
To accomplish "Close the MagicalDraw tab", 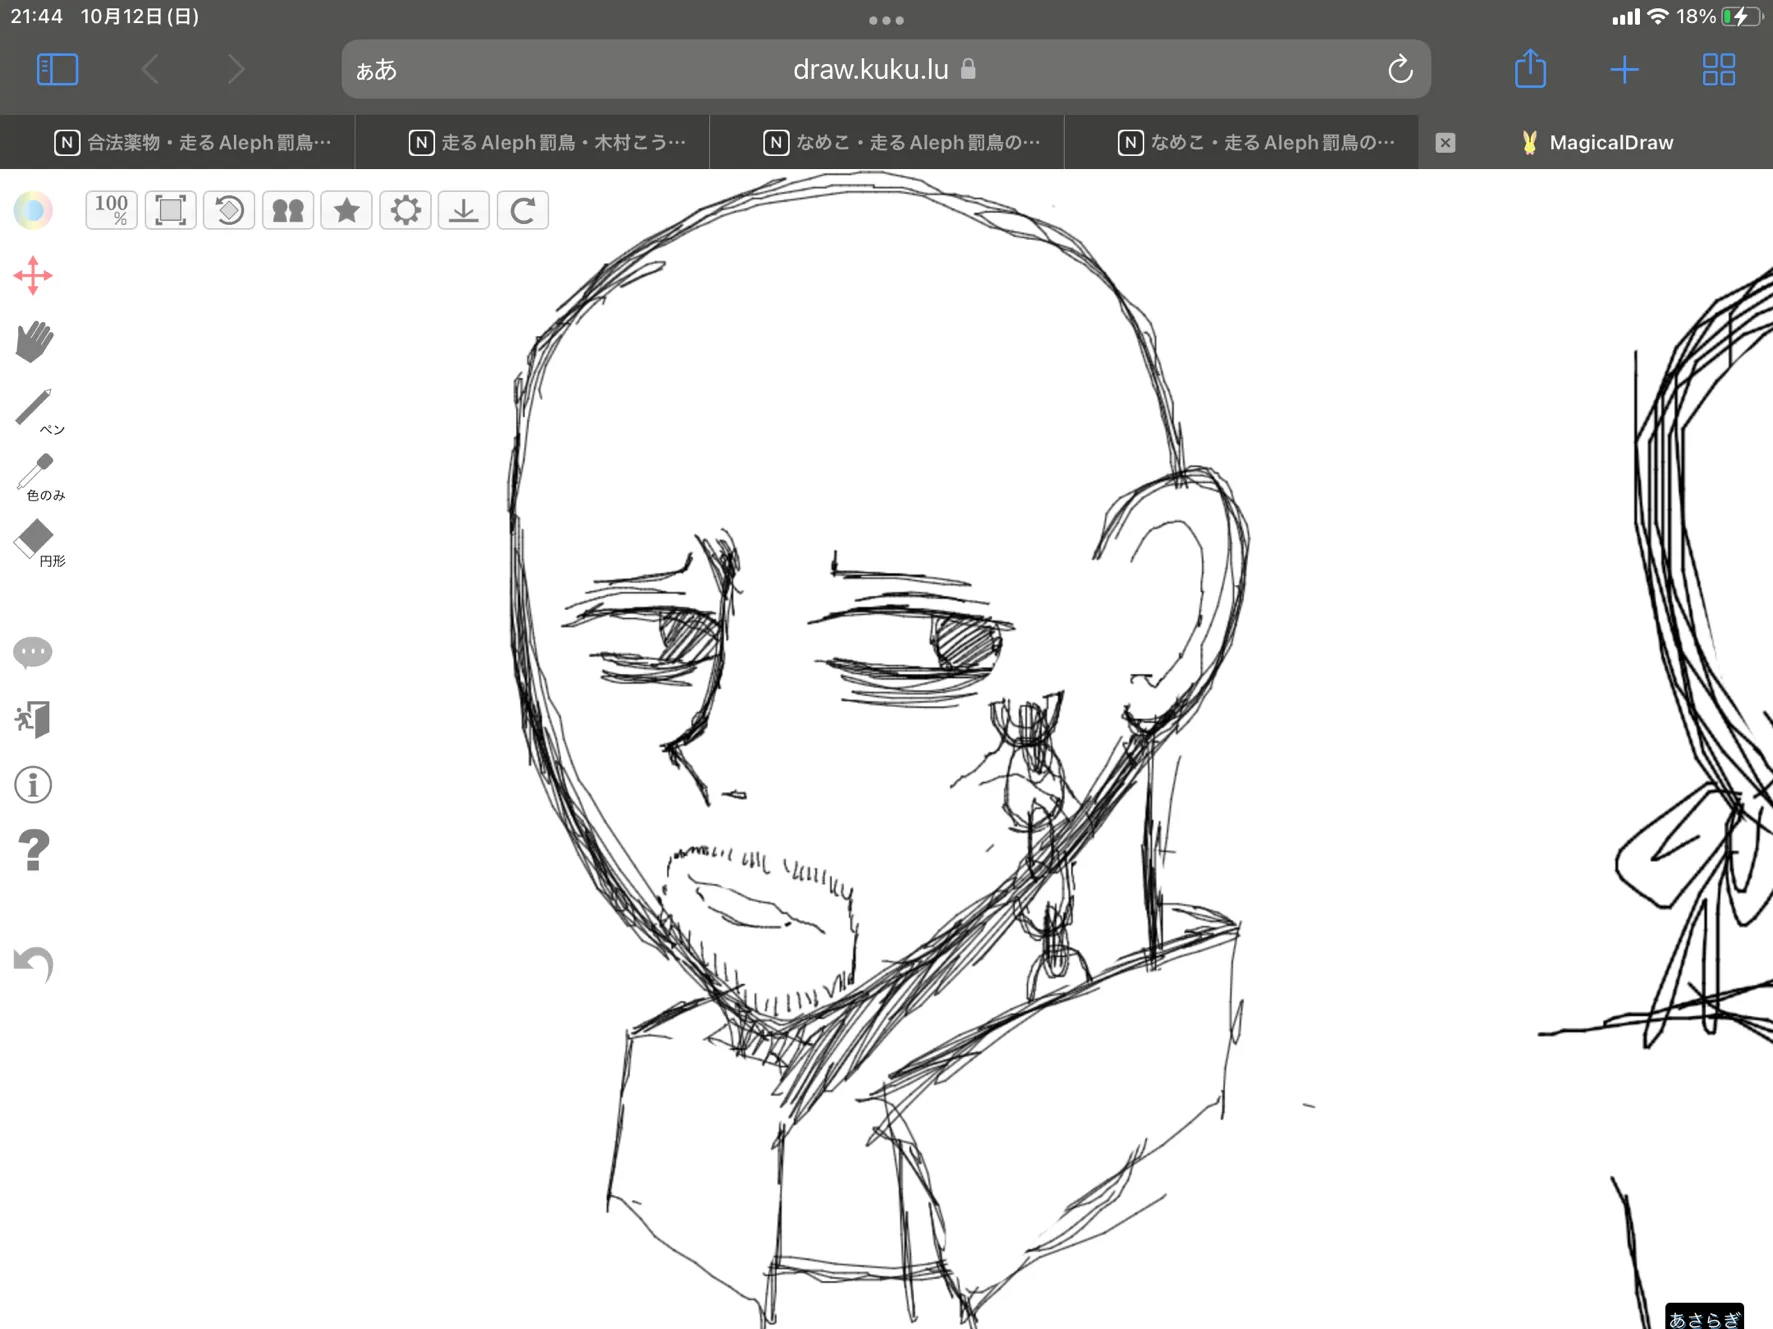I will [x=1445, y=142].
